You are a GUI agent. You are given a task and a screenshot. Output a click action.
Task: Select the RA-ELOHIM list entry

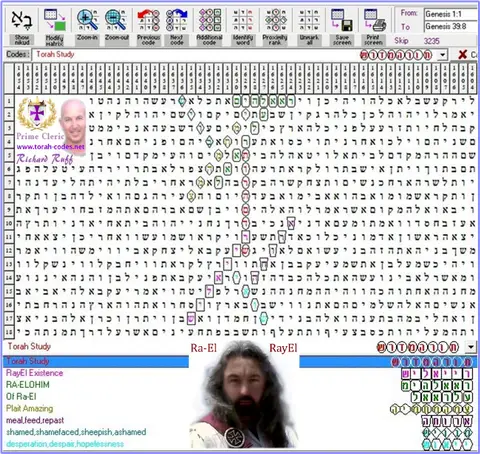[x=28, y=385]
